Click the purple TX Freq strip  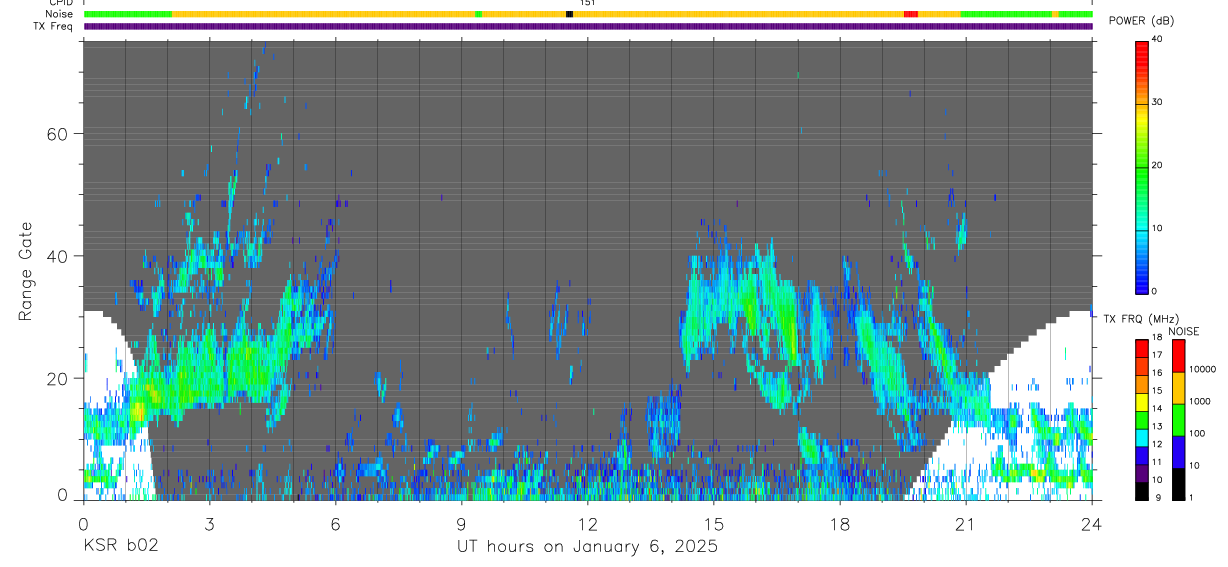coord(588,26)
